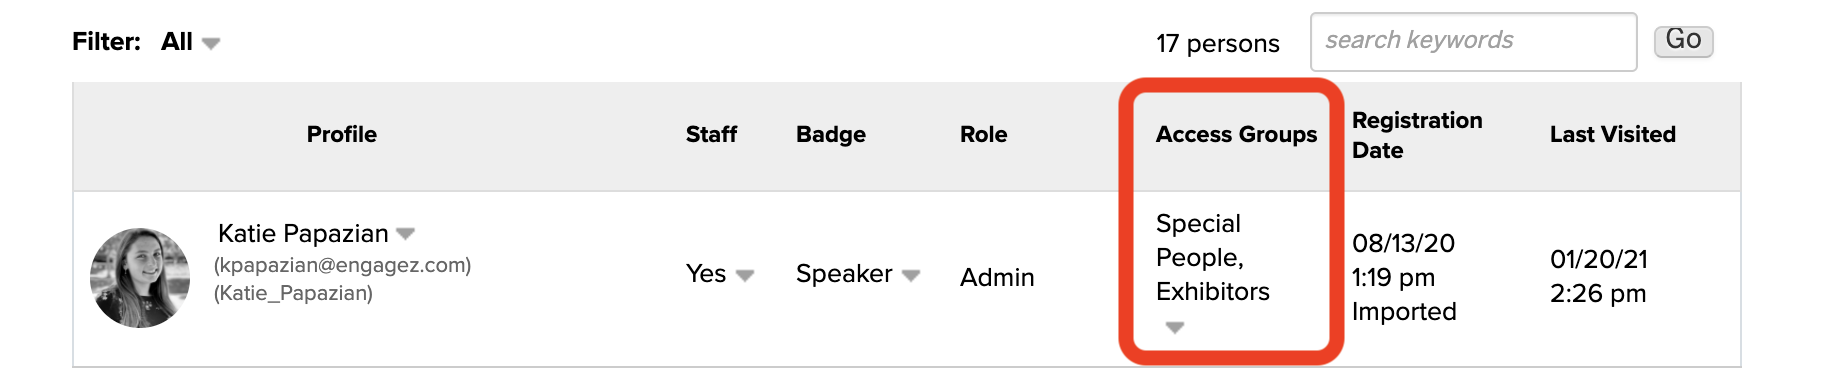Click the 17 persons count label
The width and height of the screenshot is (1822, 368).
(1217, 43)
